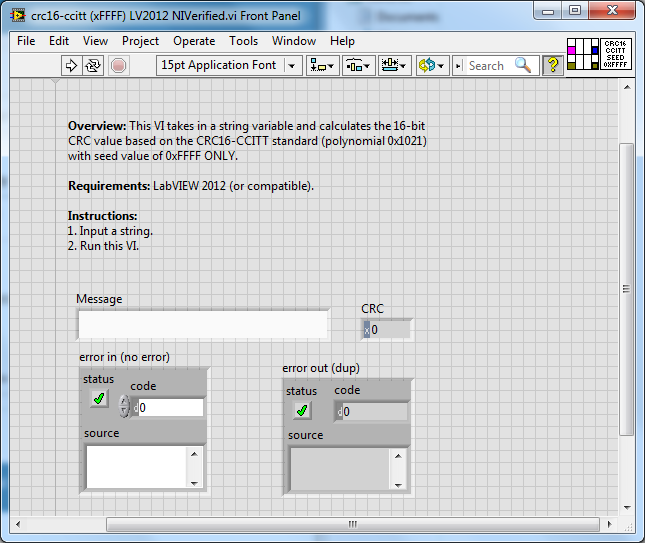The height and width of the screenshot is (543, 645).
Task: Click the '2. Run this VI.' text
Action: (103, 246)
